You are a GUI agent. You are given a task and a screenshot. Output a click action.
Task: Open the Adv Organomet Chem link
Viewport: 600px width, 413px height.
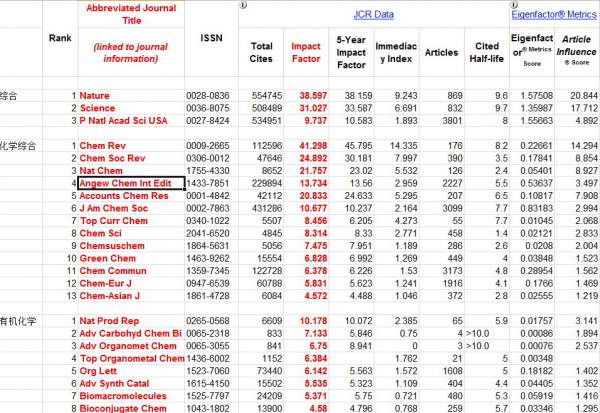(x=128, y=346)
